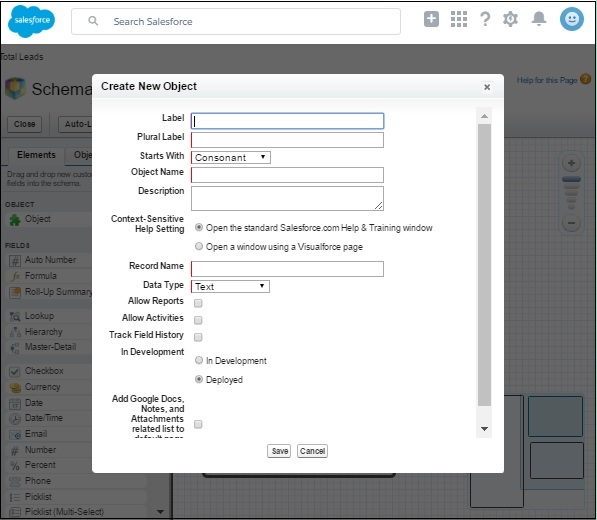Switch to the Elements tab
Screen dimensions: 597x520
click(x=36, y=155)
